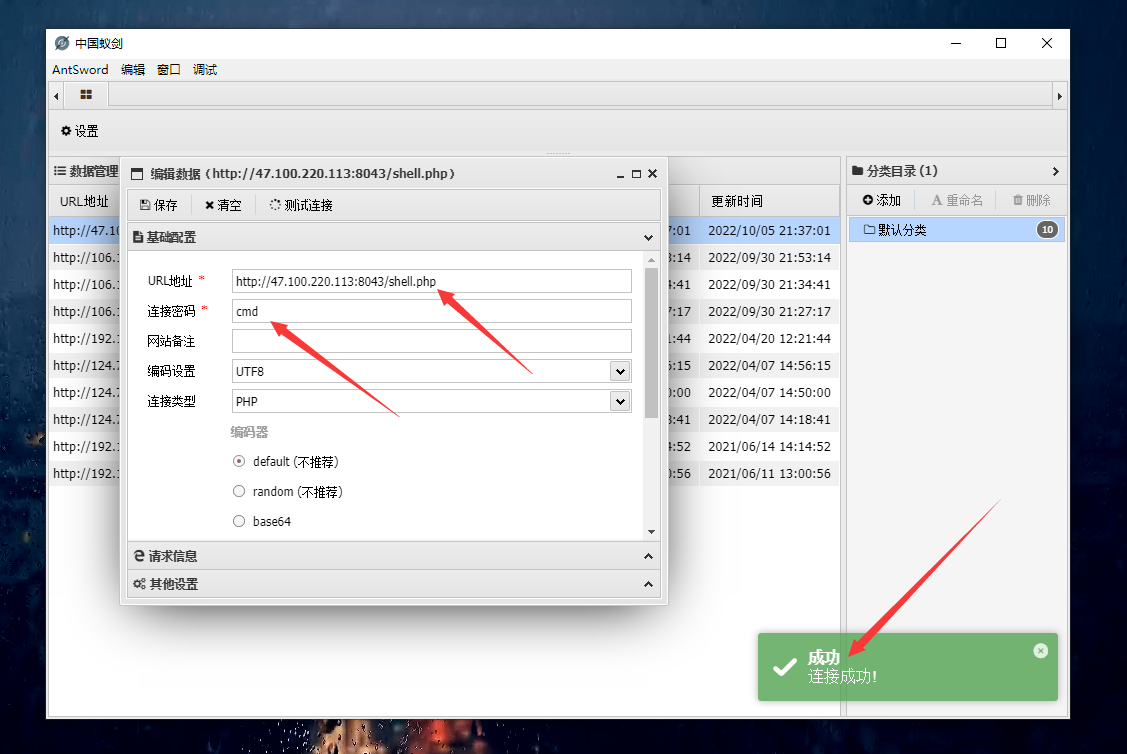Screen dimensions: 1127x754
Task: Close the 成功 notification toast
Action: click(1041, 651)
